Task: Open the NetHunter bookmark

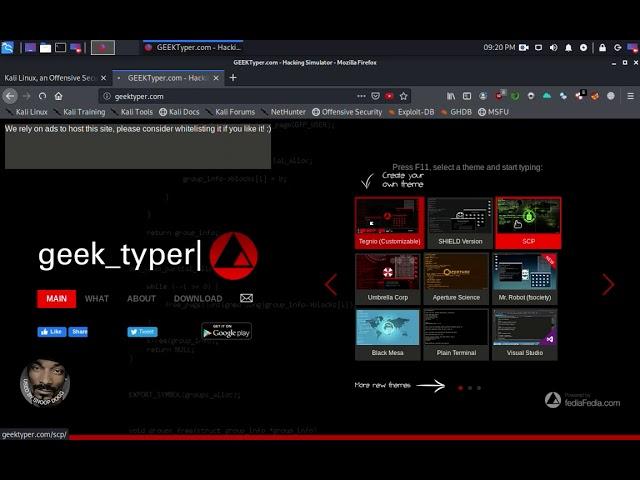Action: coord(283,112)
